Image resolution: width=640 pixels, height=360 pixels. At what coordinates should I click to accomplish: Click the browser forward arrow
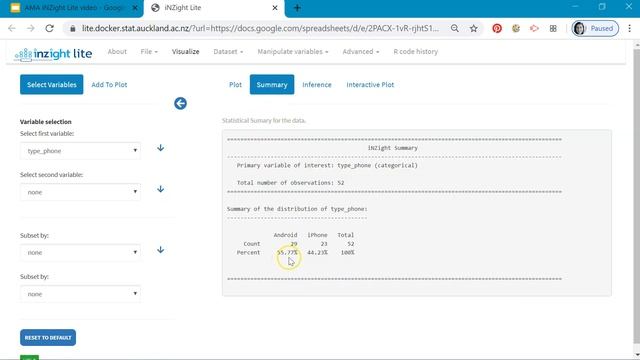tap(31, 28)
